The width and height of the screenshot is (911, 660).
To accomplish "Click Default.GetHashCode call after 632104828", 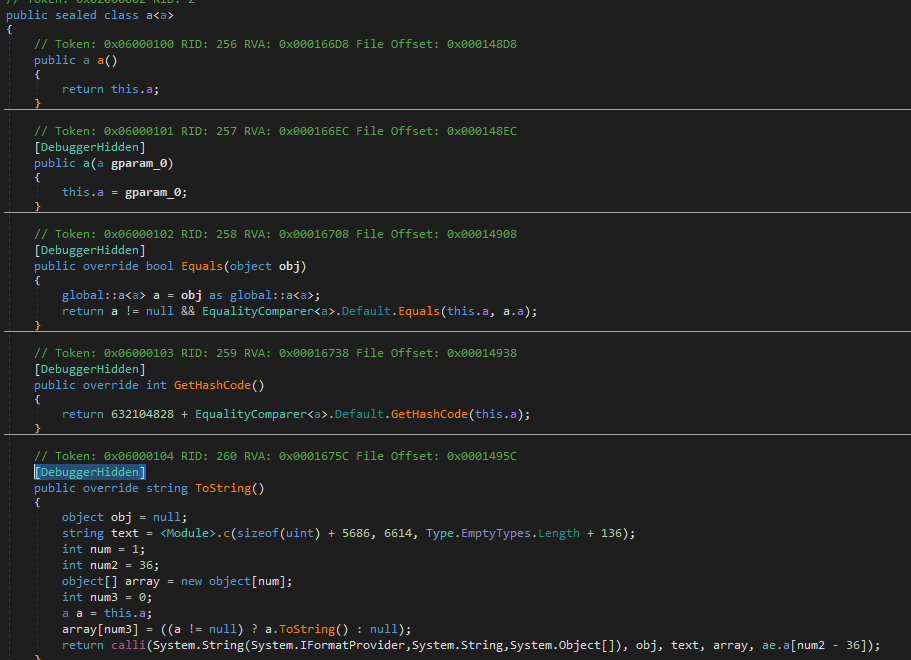I will click(401, 414).
